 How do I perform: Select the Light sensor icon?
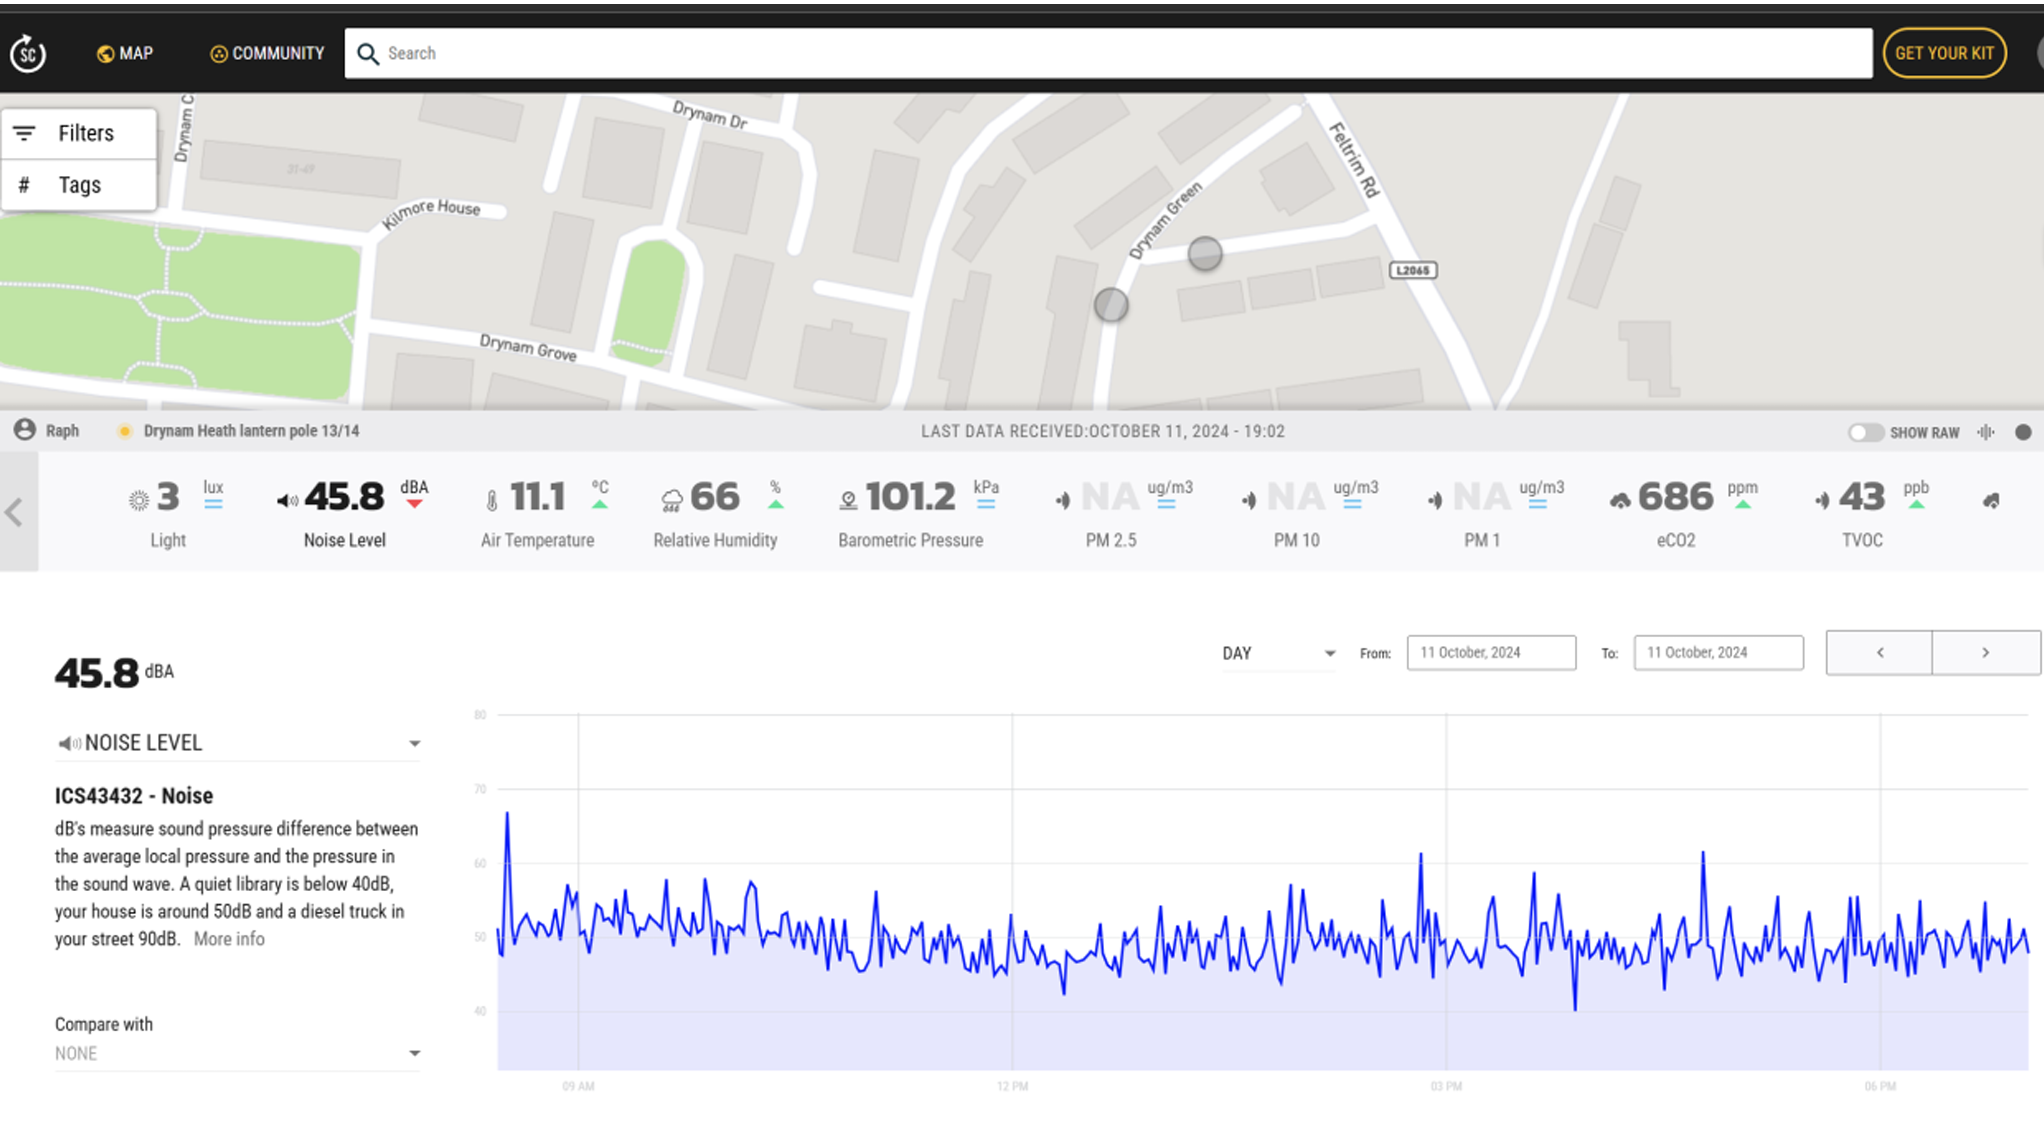pyautogui.click(x=139, y=500)
